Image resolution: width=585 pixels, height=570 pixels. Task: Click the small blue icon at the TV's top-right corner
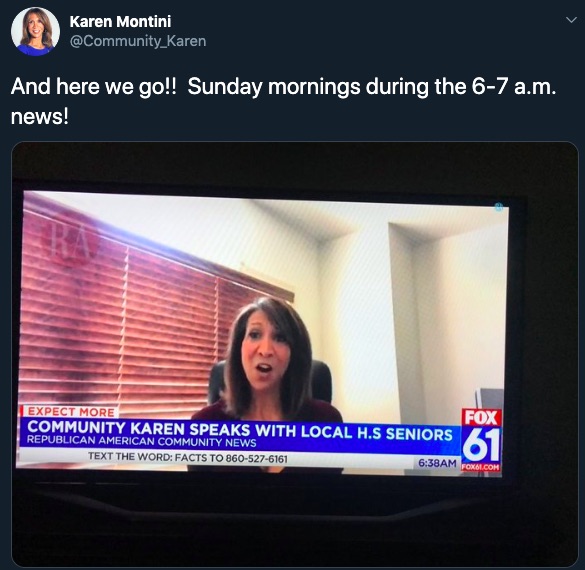pos(499,207)
